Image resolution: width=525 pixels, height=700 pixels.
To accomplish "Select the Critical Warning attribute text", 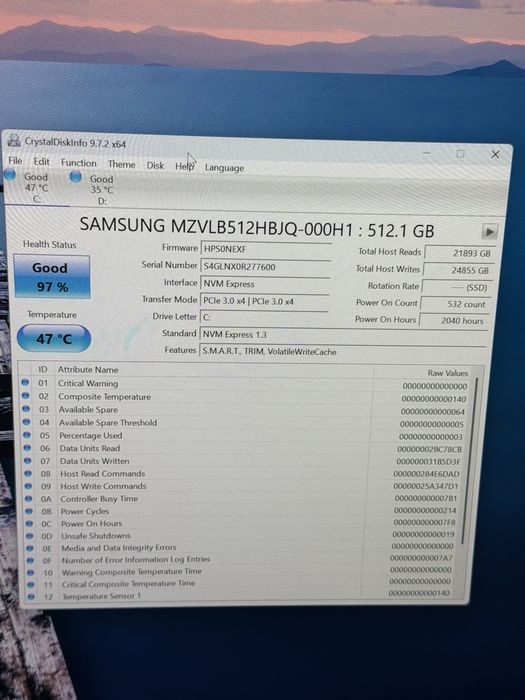I will point(88,383).
